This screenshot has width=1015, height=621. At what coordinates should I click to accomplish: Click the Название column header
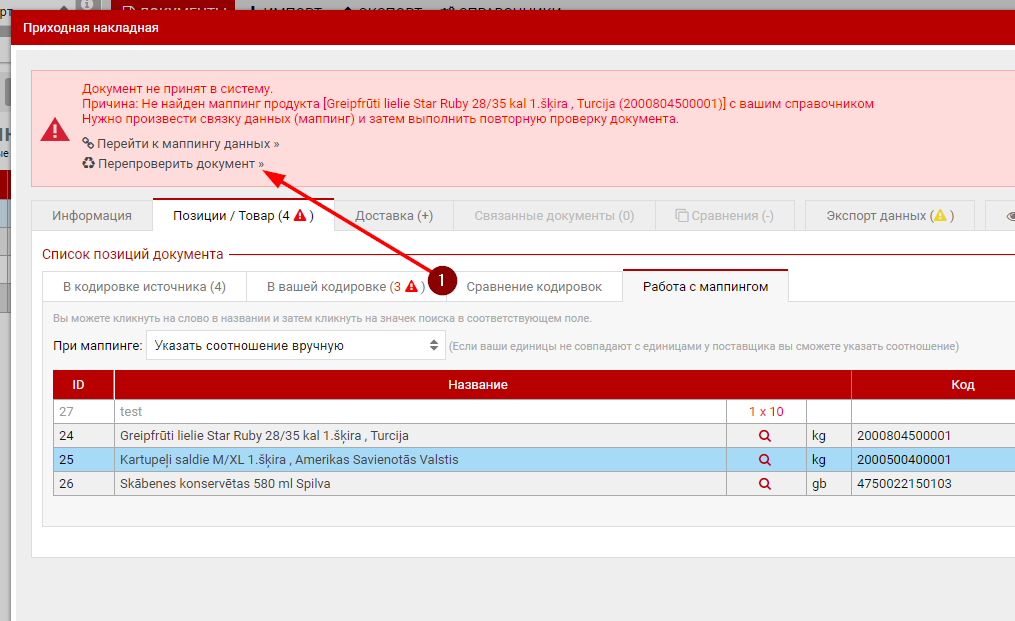point(478,385)
